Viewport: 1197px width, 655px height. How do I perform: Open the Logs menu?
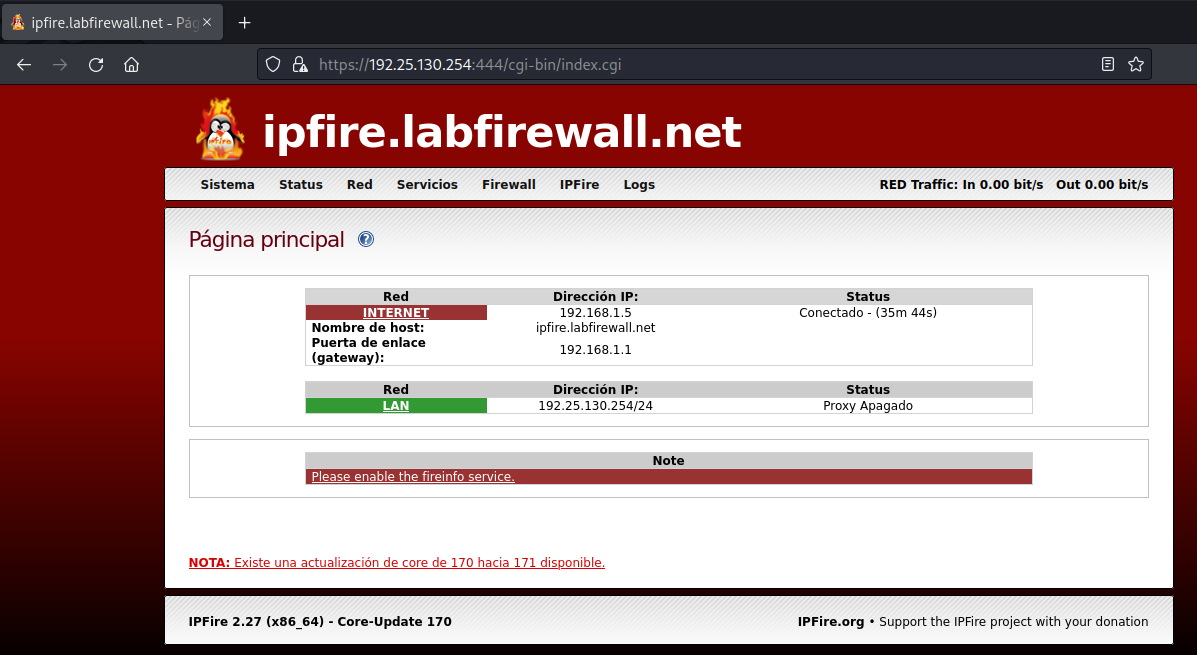639,185
